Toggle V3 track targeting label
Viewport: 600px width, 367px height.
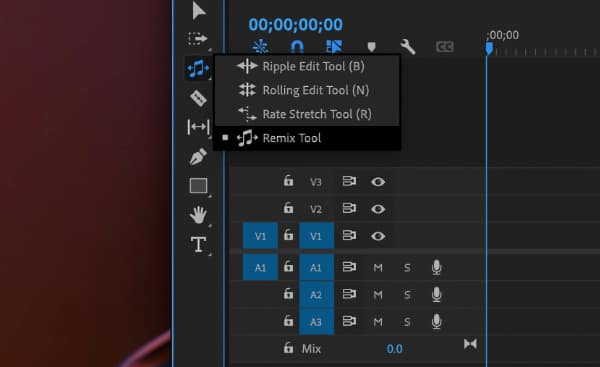coord(316,182)
